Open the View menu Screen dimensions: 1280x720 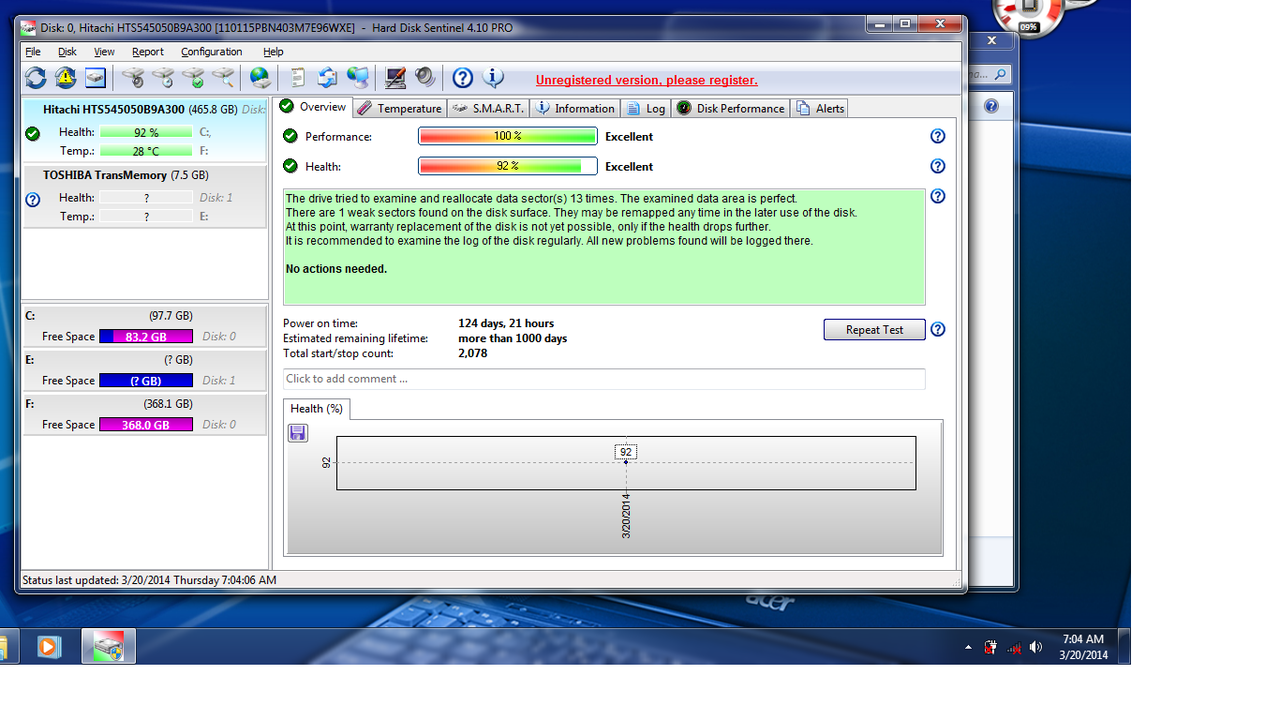(104, 52)
